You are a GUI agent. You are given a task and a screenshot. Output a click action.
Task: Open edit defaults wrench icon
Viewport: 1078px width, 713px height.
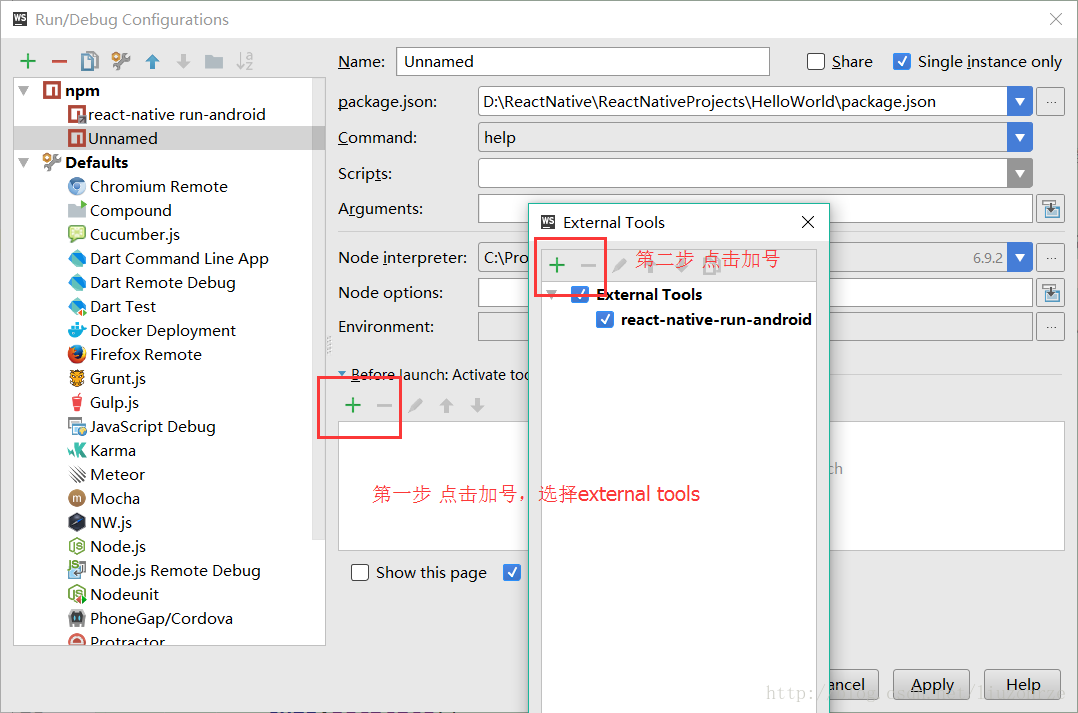pyautogui.click(x=121, y=61)
